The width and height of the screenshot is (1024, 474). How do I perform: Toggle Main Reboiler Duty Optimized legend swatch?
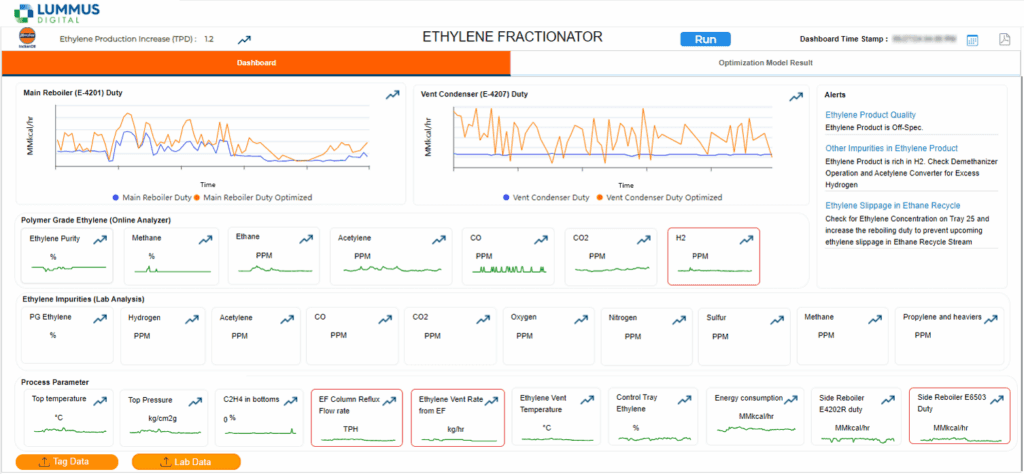(x=199, y=198)
